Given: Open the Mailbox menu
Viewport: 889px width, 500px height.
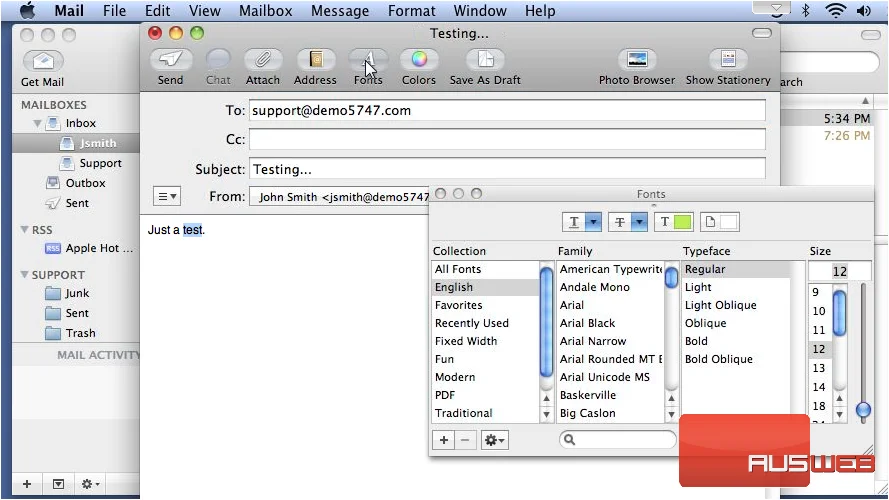Looking at the screenshot, I should 265,11.
